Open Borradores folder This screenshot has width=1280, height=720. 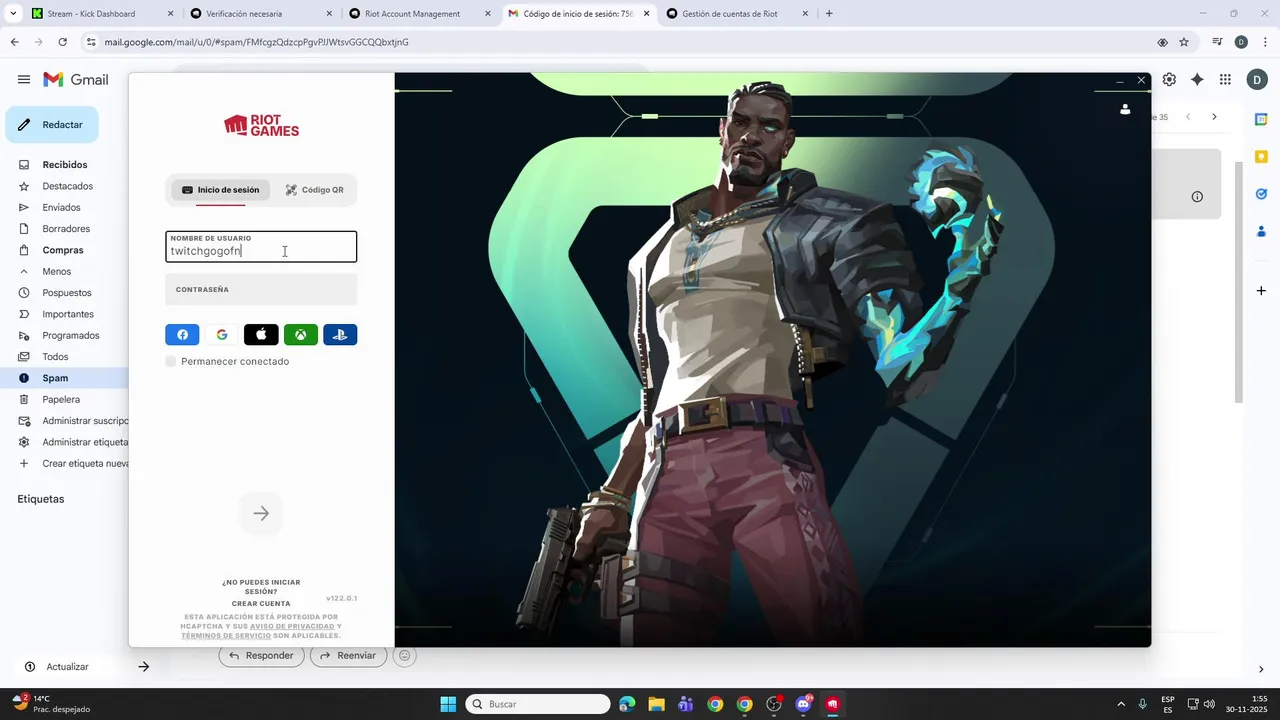[66, 229]
